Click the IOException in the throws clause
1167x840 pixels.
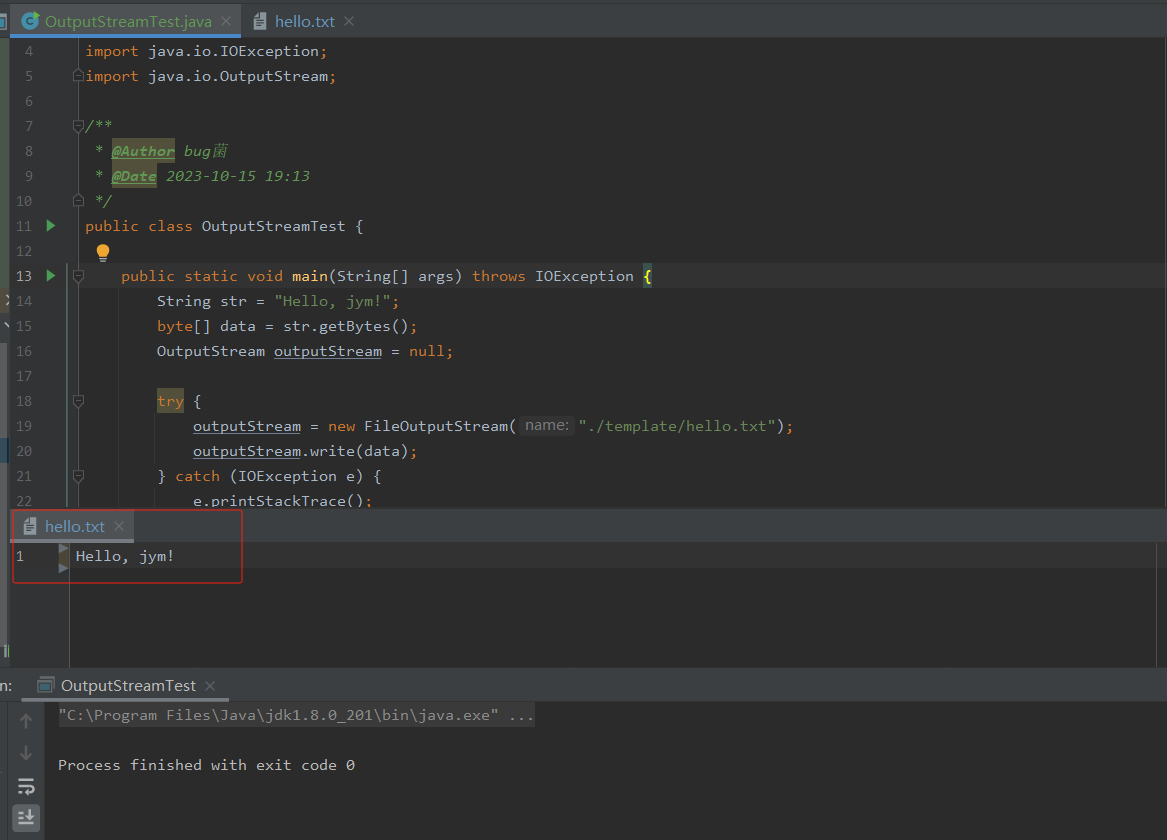pos(584,276)
